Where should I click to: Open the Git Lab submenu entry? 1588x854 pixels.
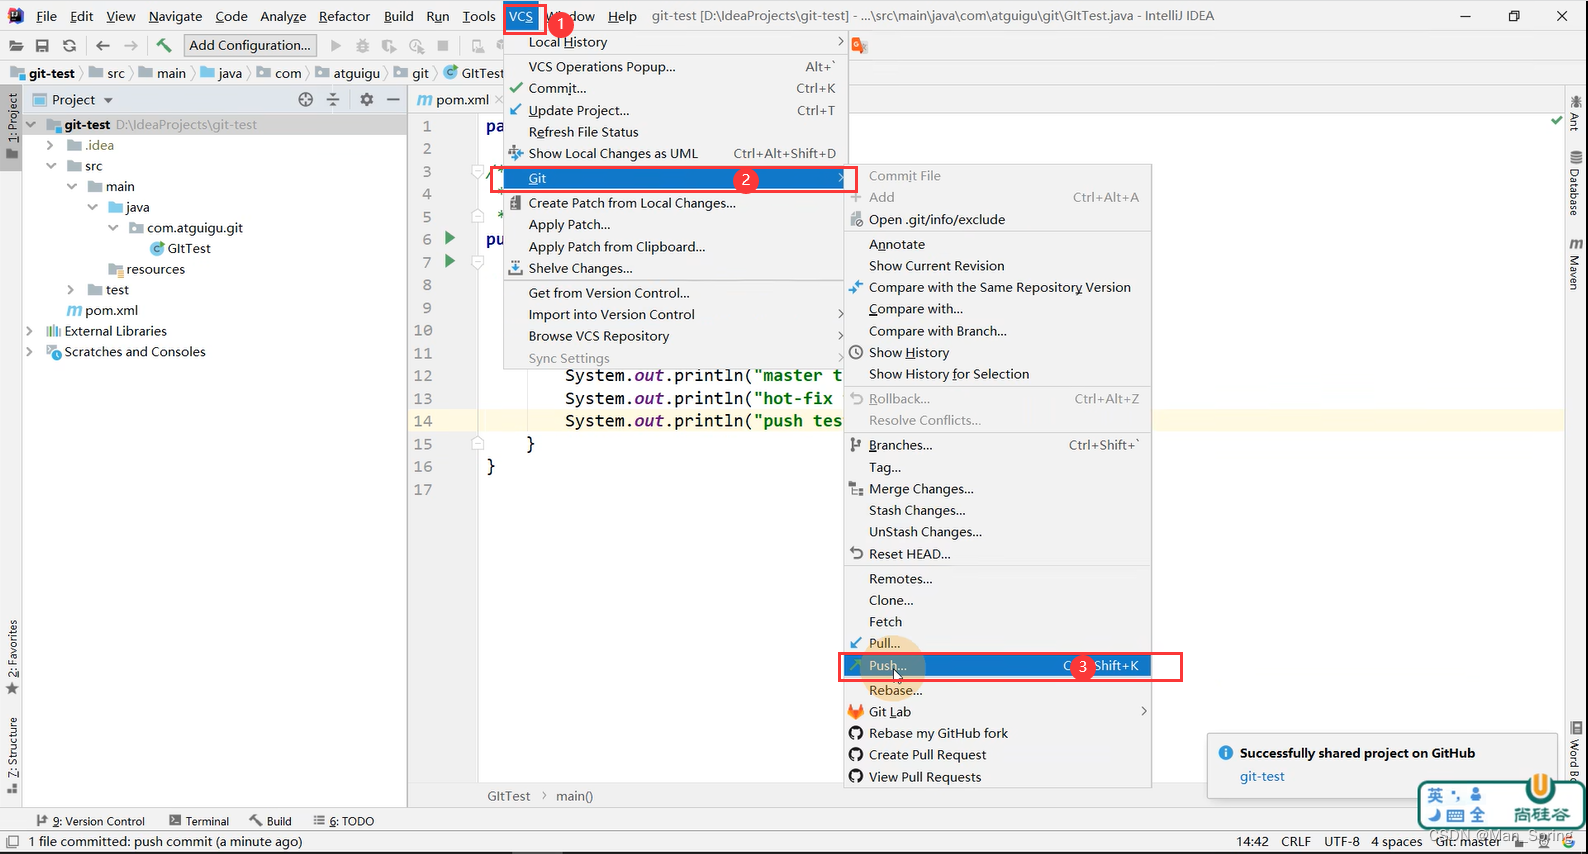pos(998,712)
